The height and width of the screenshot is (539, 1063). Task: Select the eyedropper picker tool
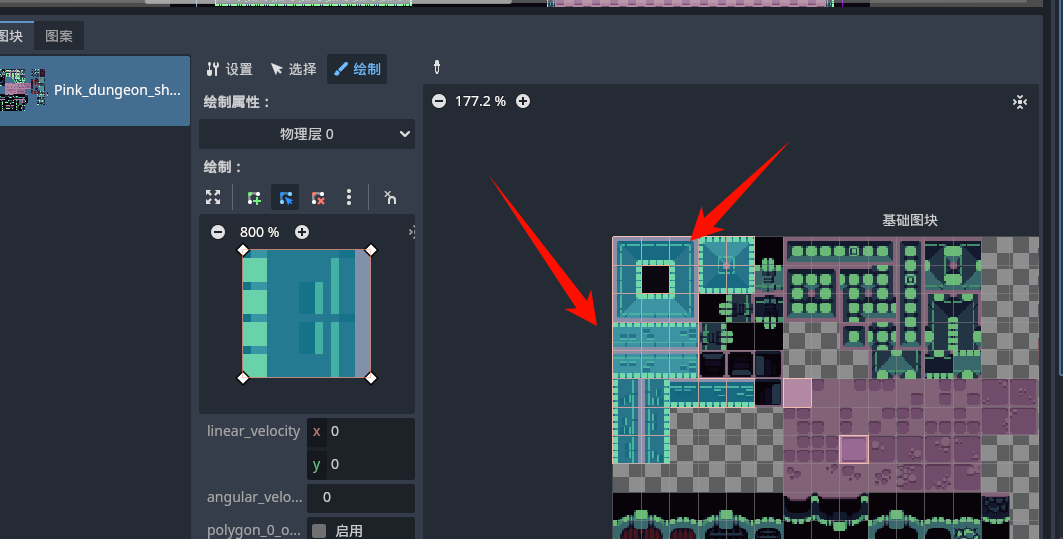click(x=437, y=67)
